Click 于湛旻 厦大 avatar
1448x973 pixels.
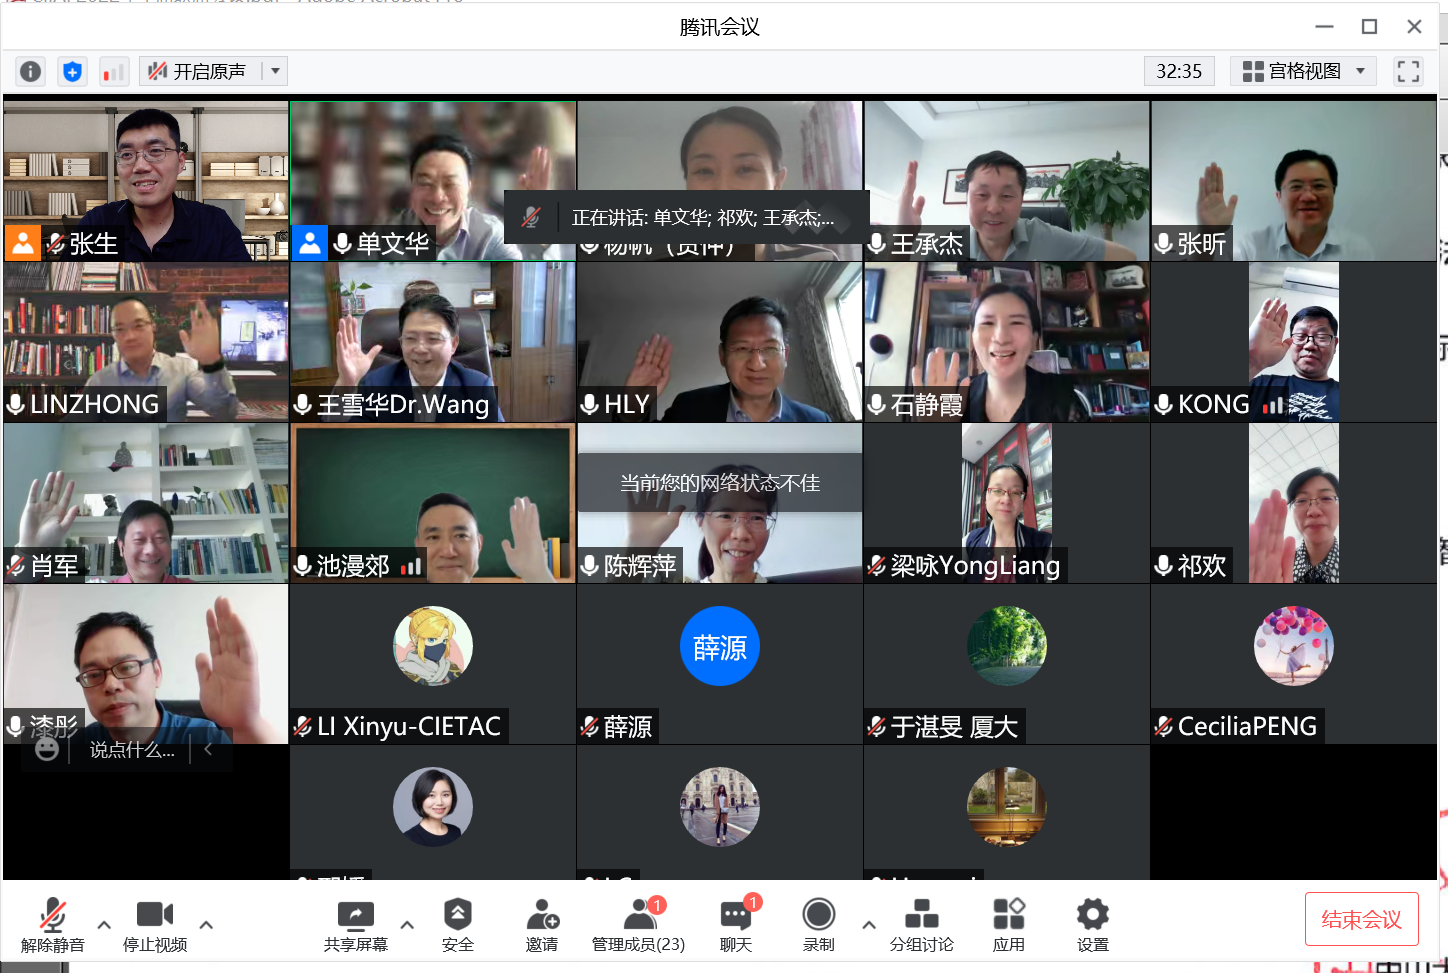(1007, 646)
